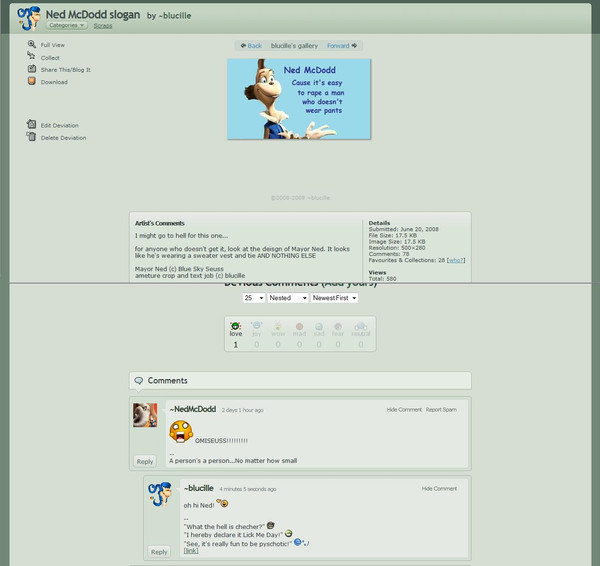Click the Full View text link

[53, 45]
